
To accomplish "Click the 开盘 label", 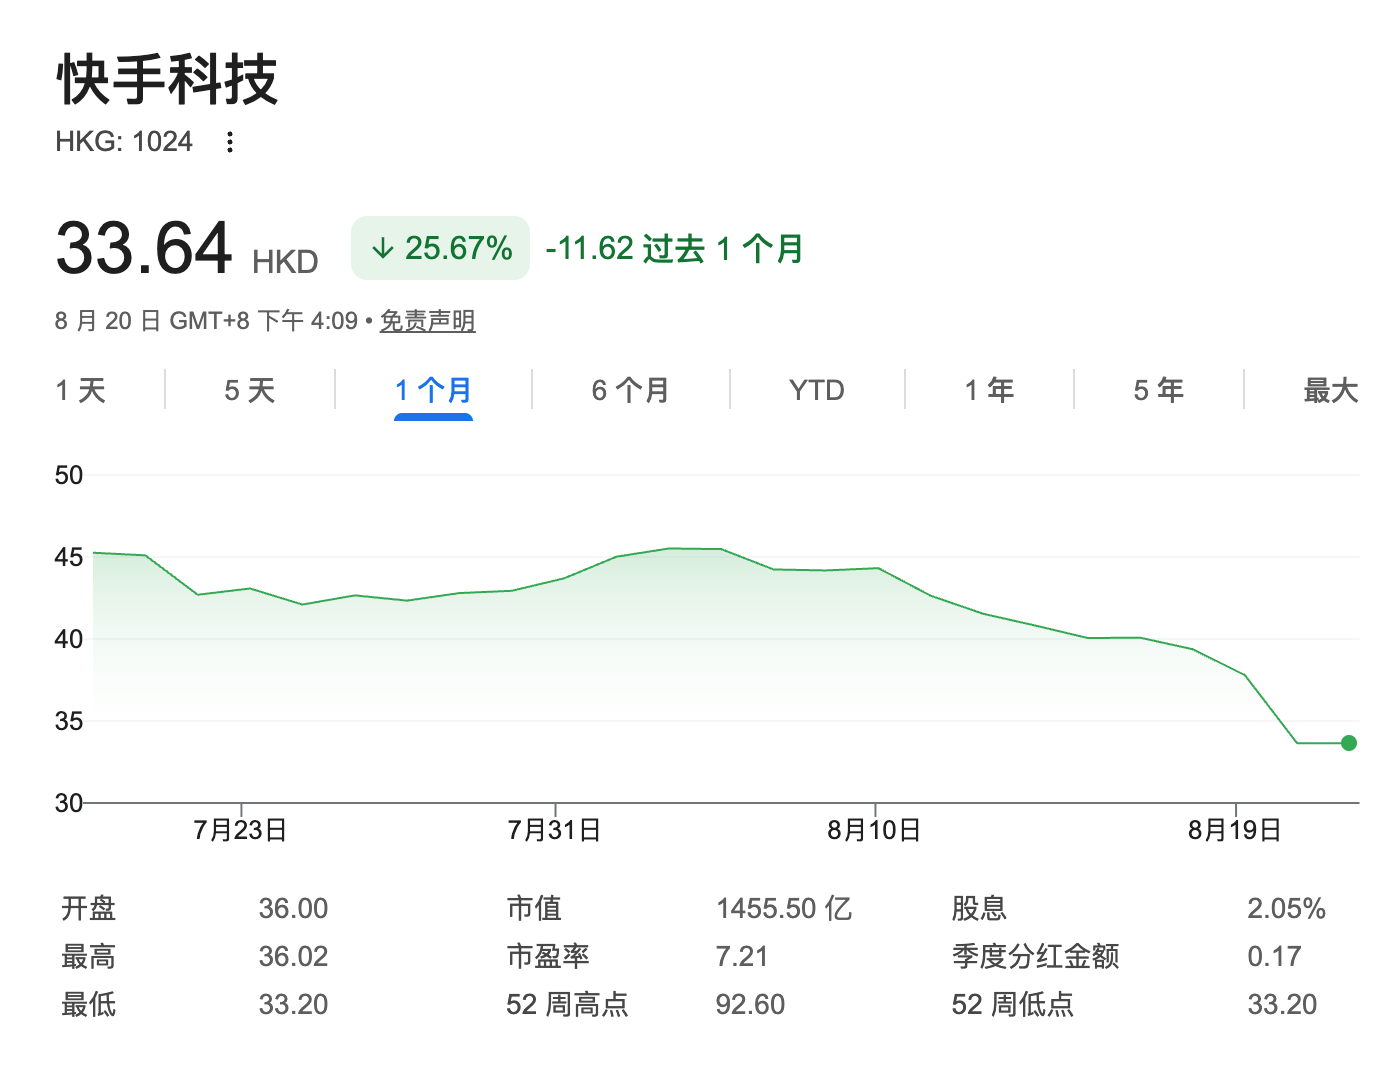I will (89, 908).
